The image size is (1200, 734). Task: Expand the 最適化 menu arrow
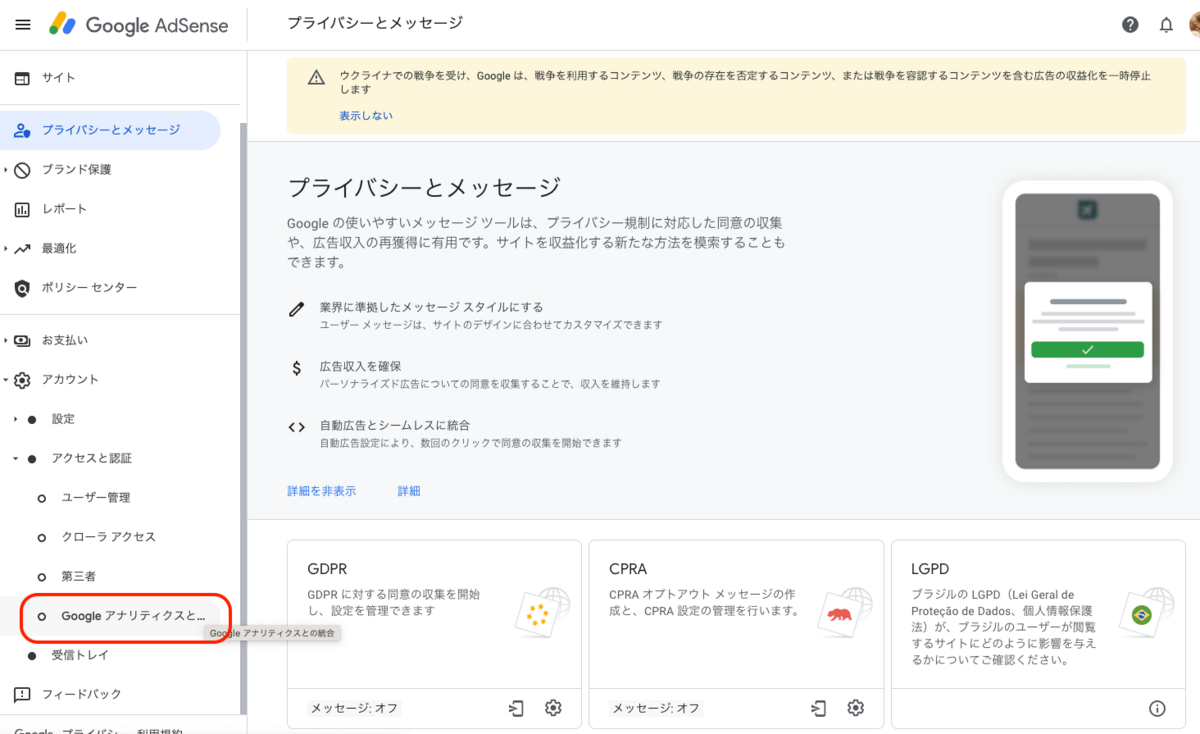5,249
